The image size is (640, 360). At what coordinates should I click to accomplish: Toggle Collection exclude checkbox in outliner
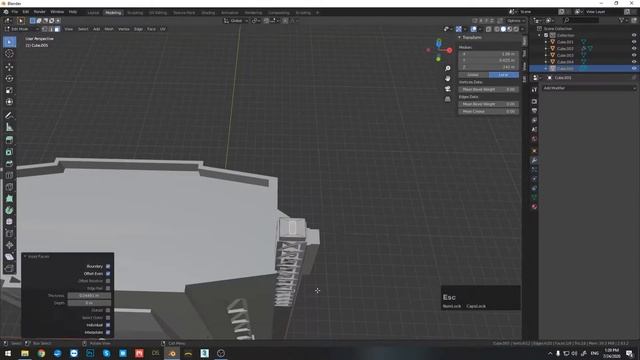tap(546, 36)
